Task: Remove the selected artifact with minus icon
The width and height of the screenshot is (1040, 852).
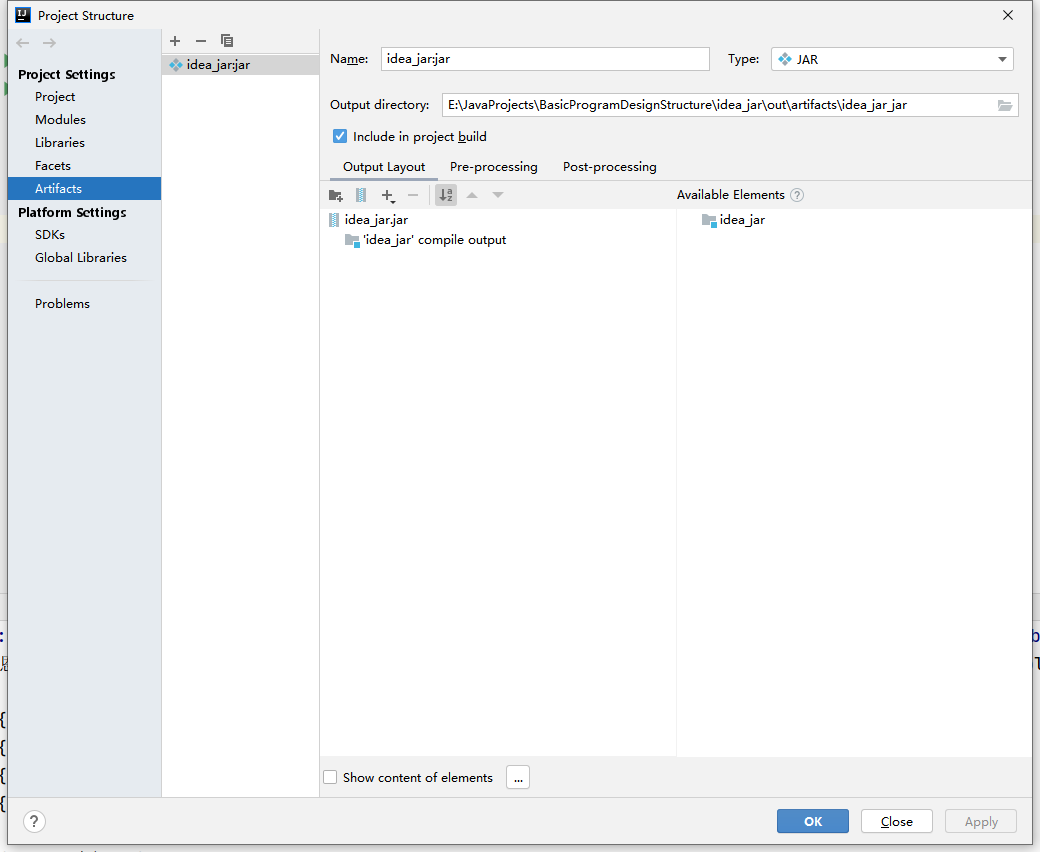Action: click(x=201, y=41)
